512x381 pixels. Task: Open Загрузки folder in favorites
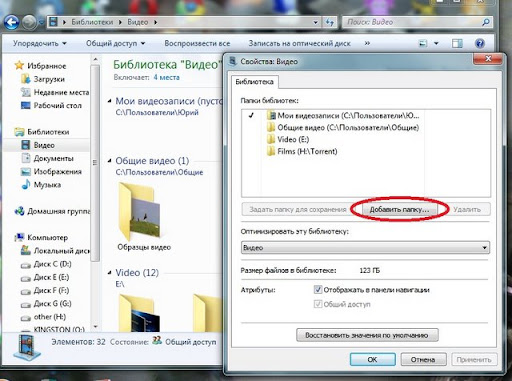tap(43, 79)
